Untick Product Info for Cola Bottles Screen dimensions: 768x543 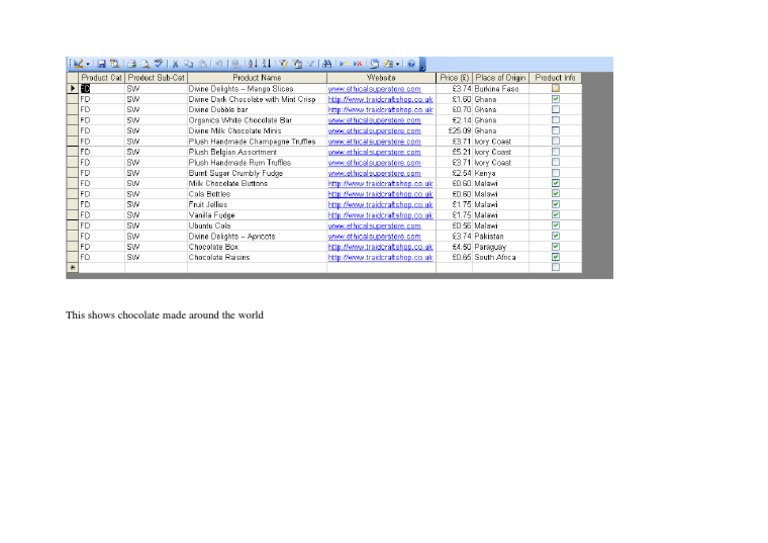555,194
